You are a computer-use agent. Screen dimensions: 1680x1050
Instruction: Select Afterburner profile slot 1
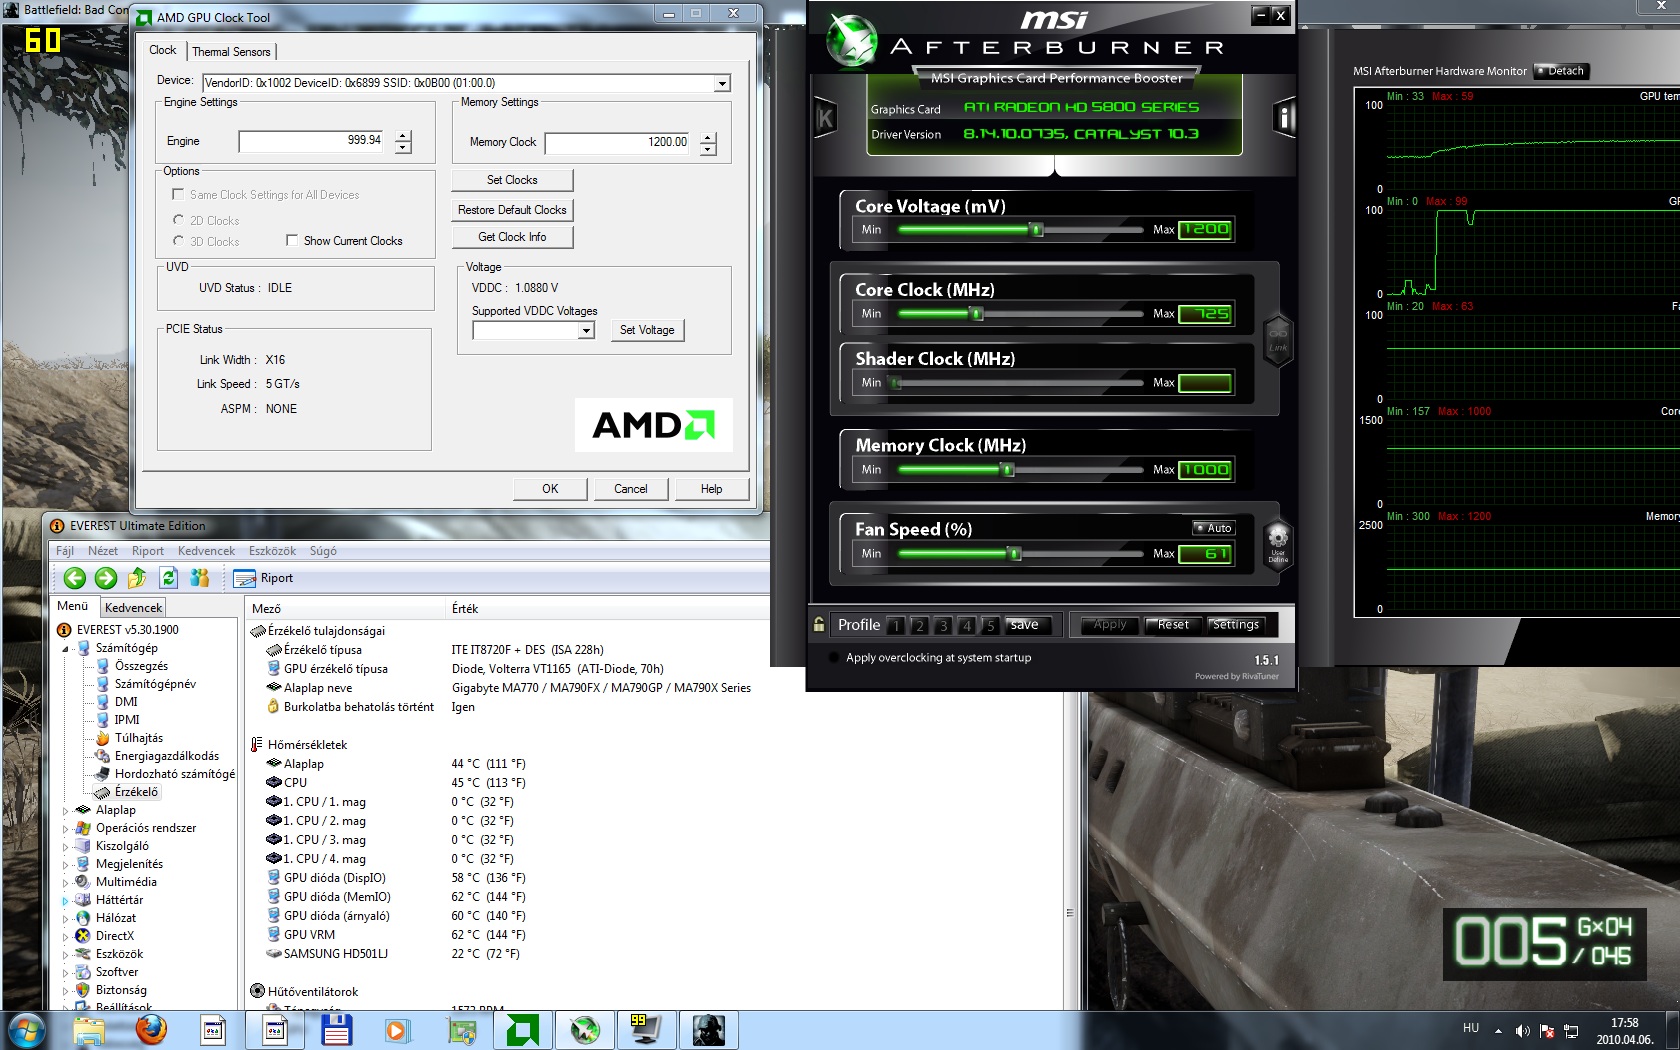click(896, 626)
